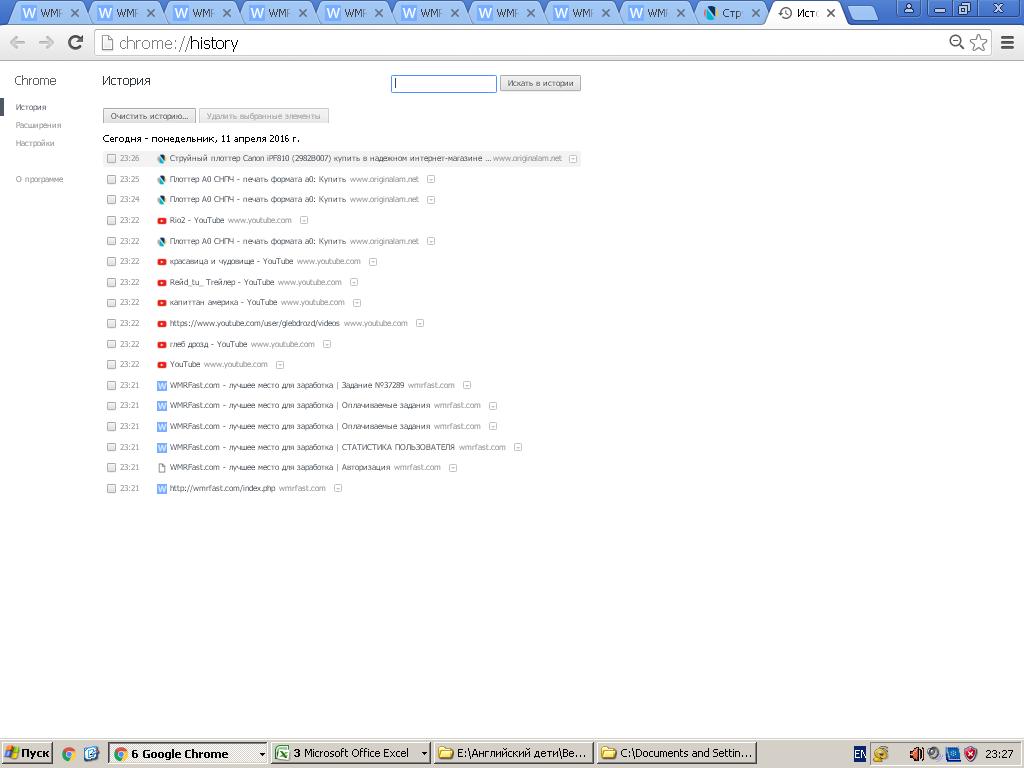Open WMRFast Задание №37289 link
Image resolution: width=1024 pixels, height=768 pixels.
click(x=287, y=385)
